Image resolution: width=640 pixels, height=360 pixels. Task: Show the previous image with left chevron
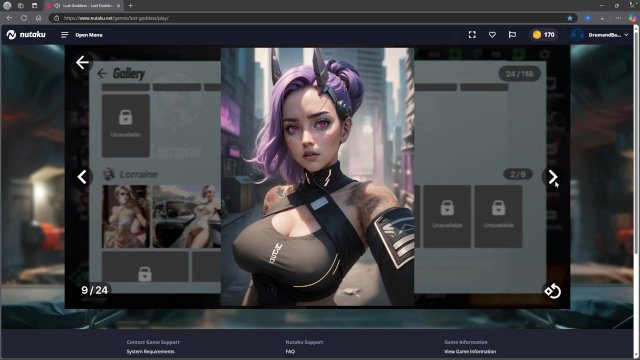point(82,177)
